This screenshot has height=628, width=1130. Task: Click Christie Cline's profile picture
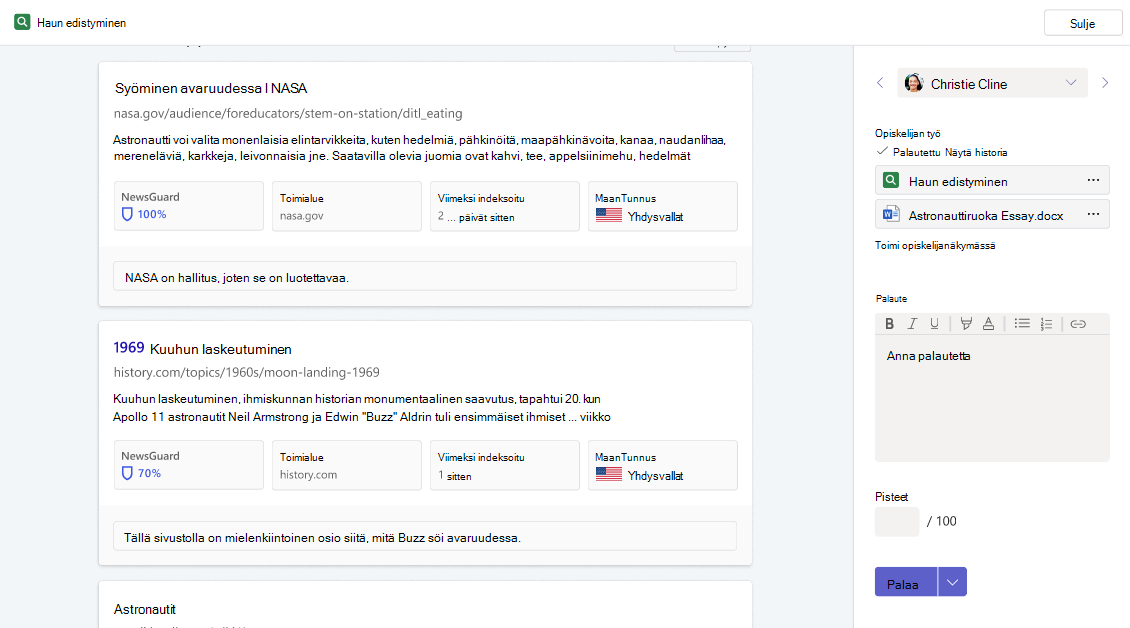pyautogui.click(x=914, y=83)
